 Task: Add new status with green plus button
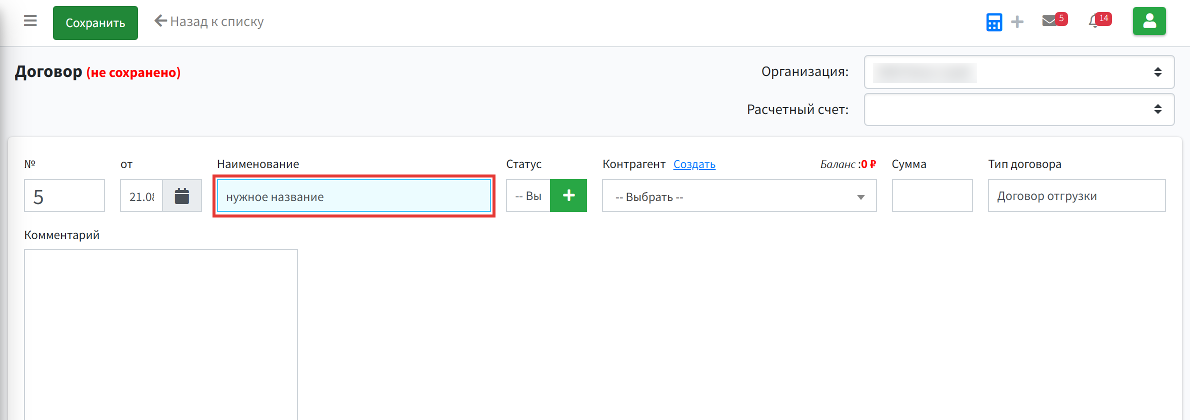568,196
